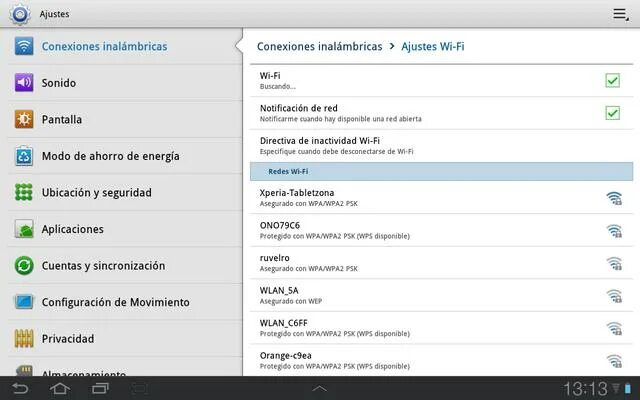Connect to the Xperia-Tabletzona network
The width and height of the screenshot is (640, 400).
pos(441,198)
